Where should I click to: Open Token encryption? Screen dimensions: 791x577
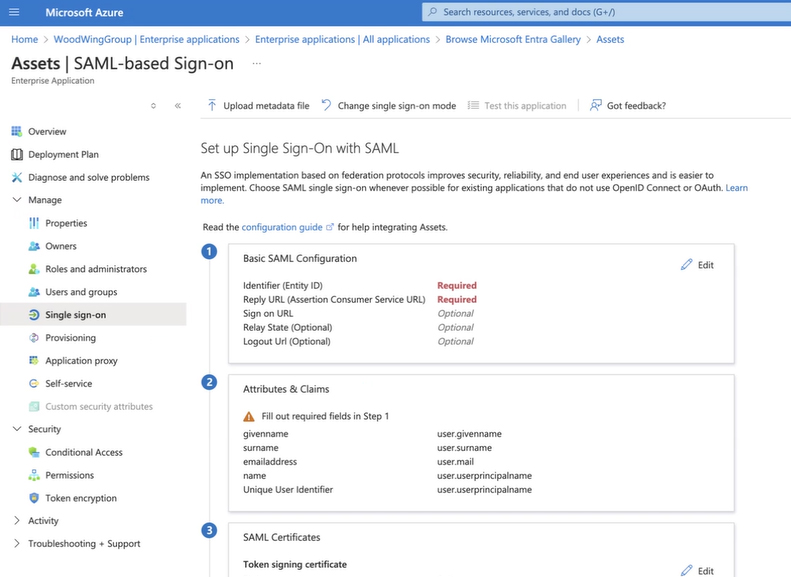pos(81,498)
